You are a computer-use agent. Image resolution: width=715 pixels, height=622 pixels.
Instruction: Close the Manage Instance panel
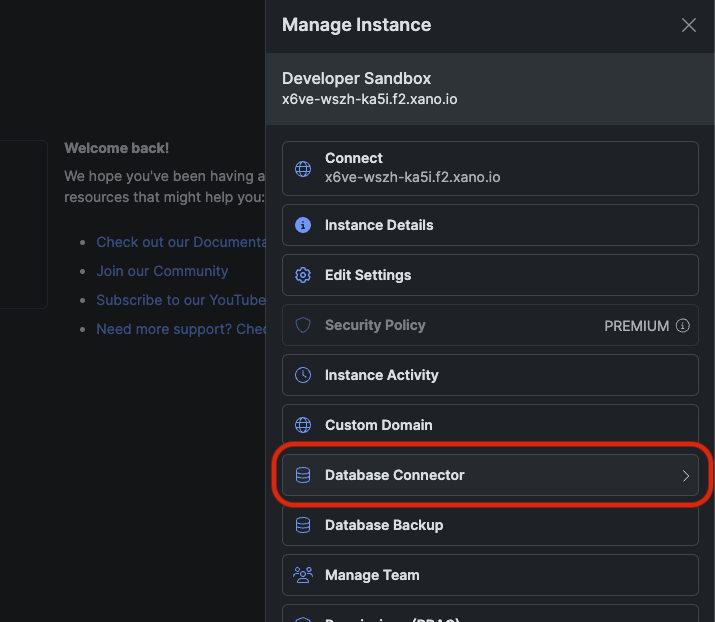coord(689,25)
